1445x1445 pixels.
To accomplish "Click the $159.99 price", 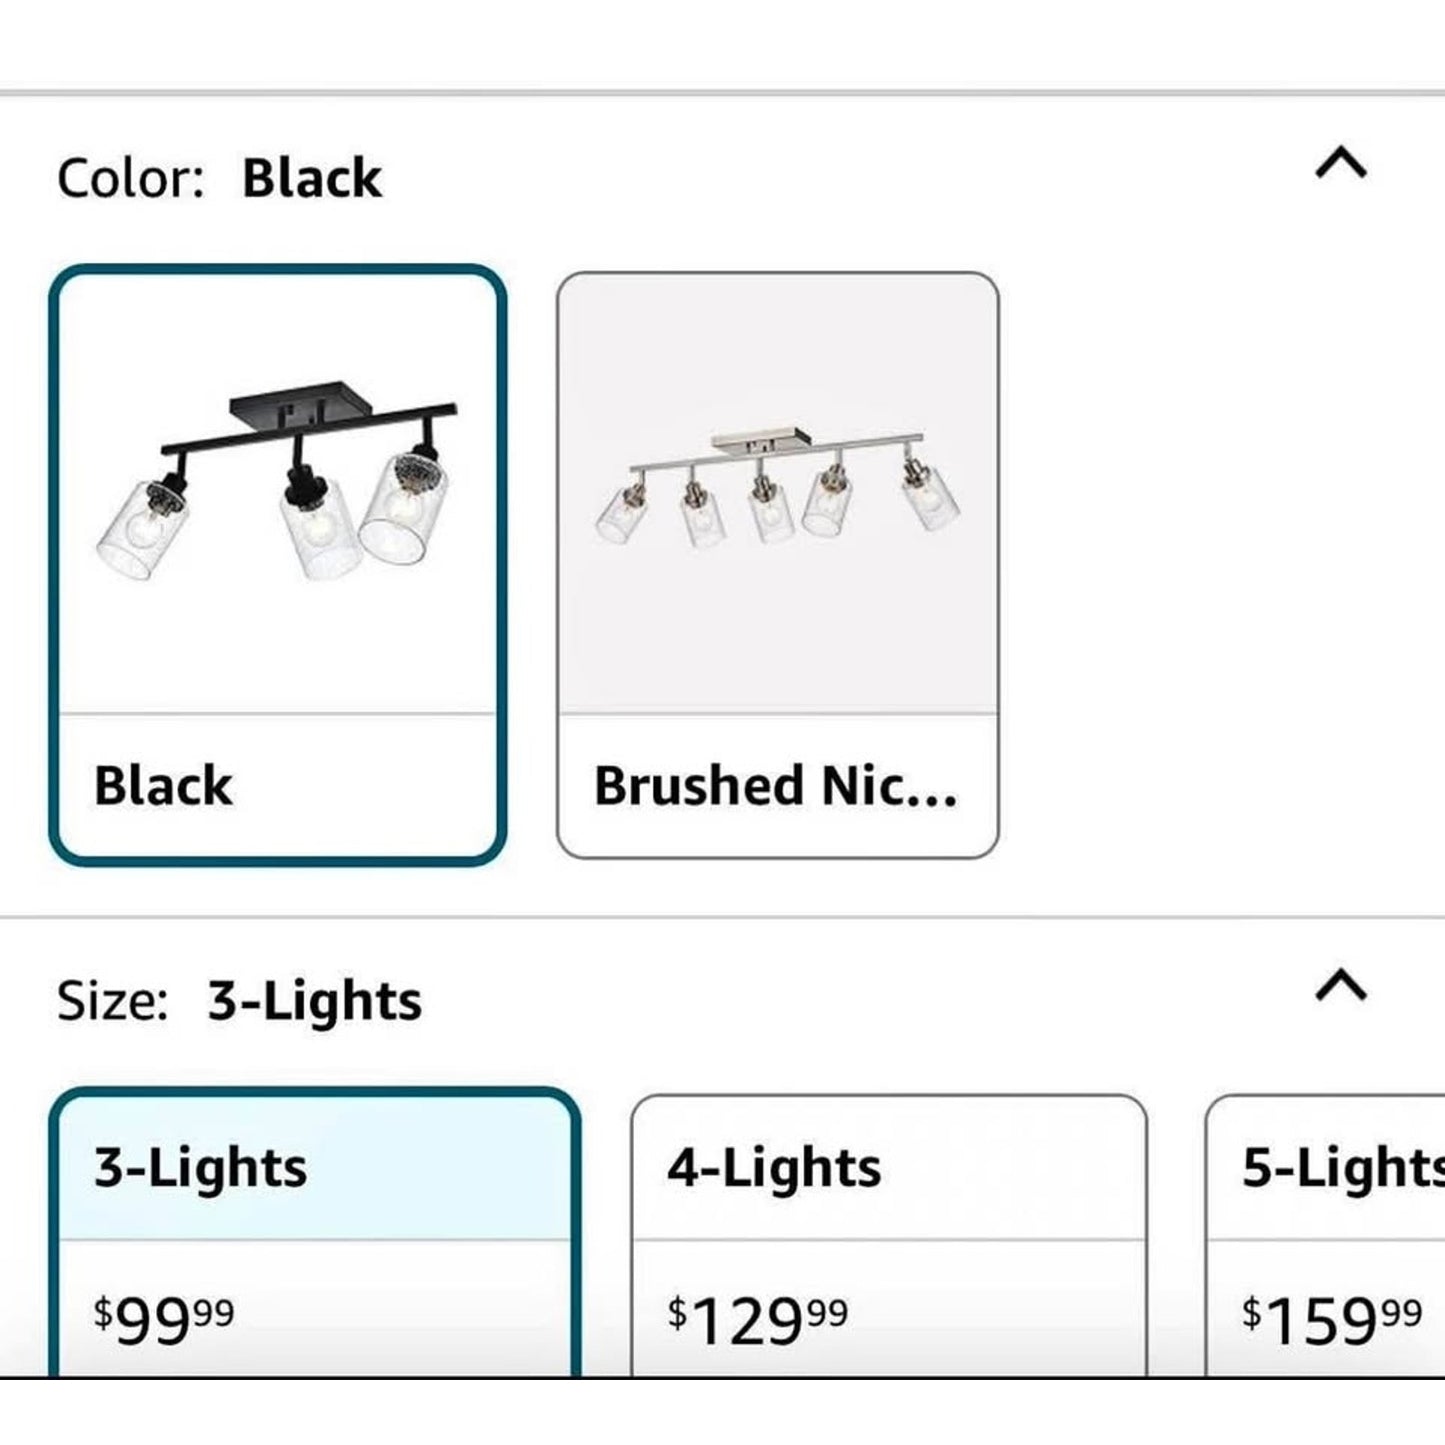I will click(x=1331, y=1320).
